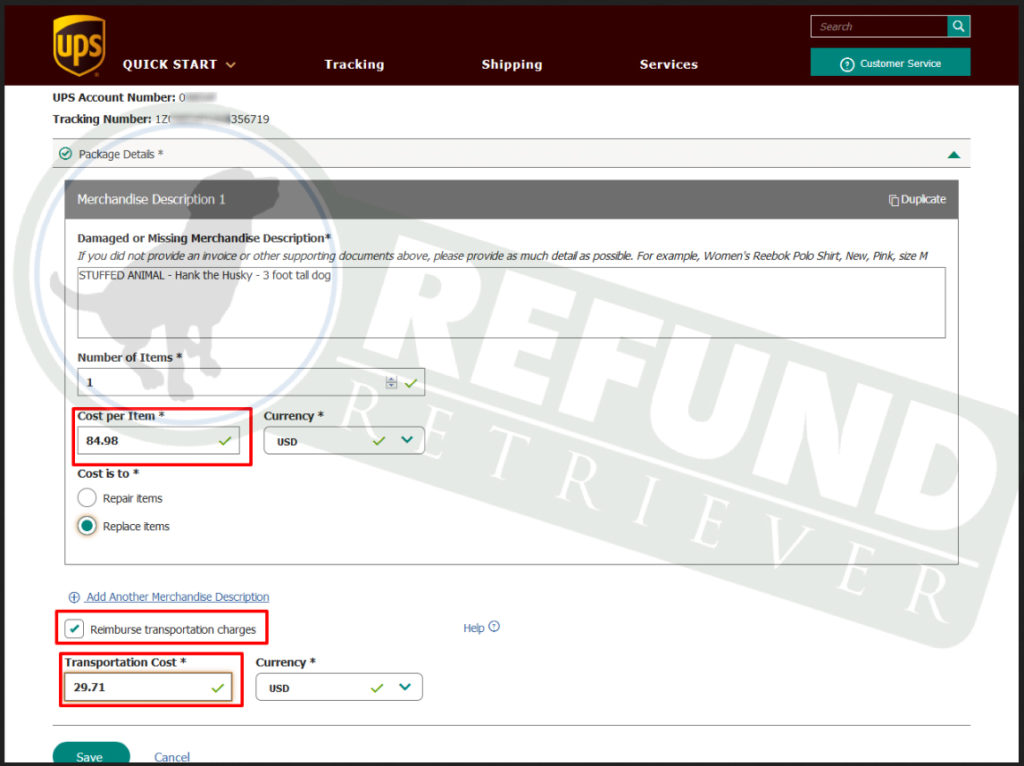
Task: Collapse the Package Details section
Action: coord(953,155)
